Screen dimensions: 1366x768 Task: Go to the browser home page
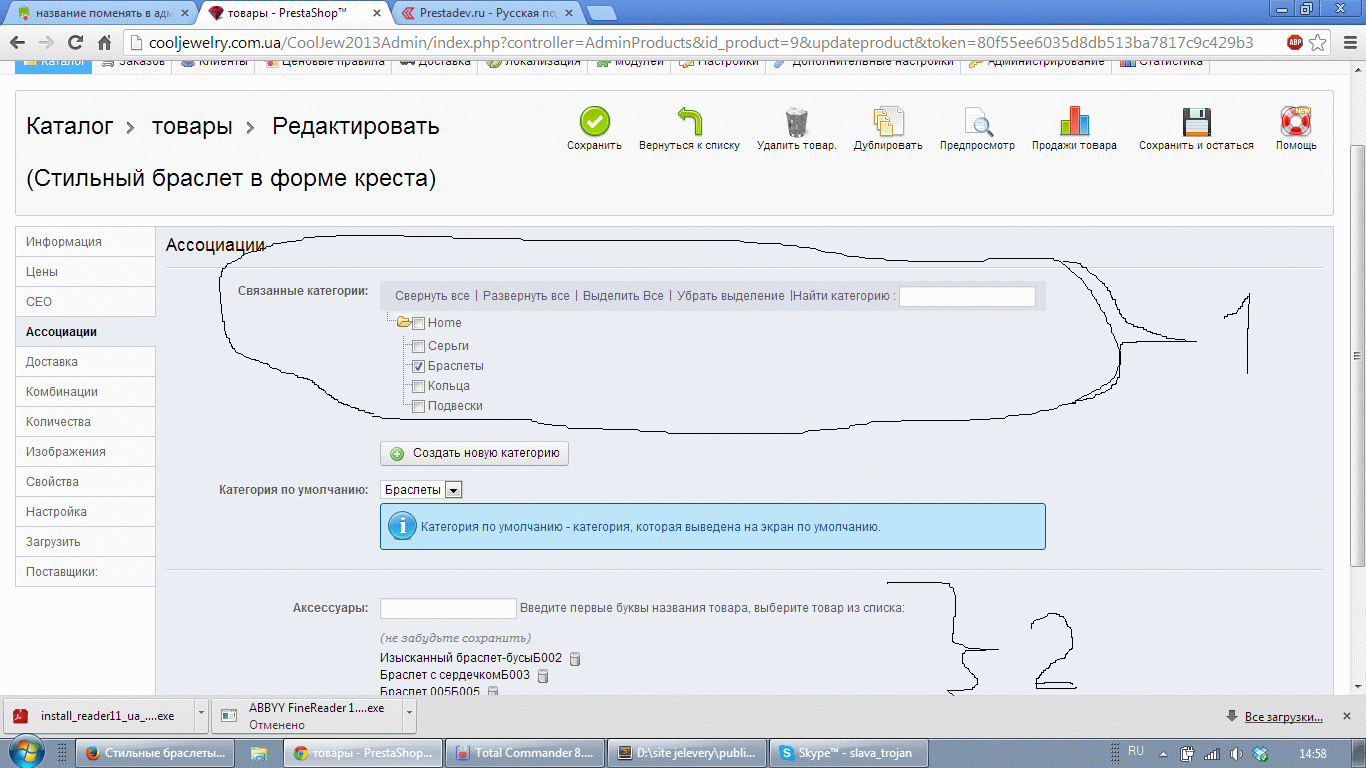pyautogui.click(x=104, y=43)
